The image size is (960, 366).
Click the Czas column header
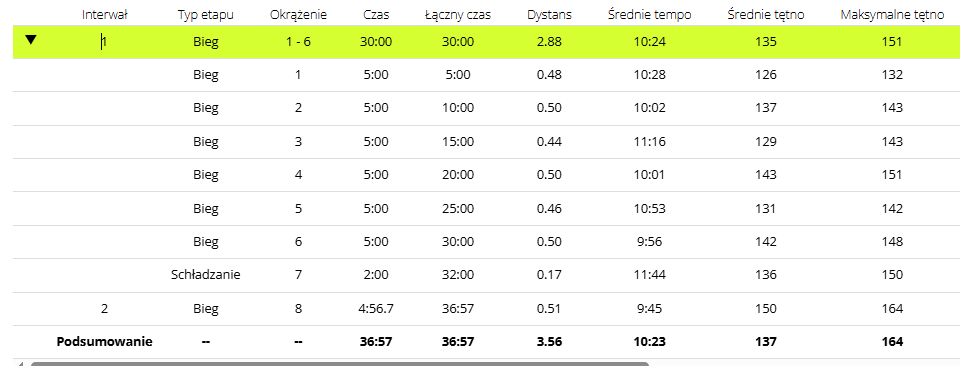point(376,15)
